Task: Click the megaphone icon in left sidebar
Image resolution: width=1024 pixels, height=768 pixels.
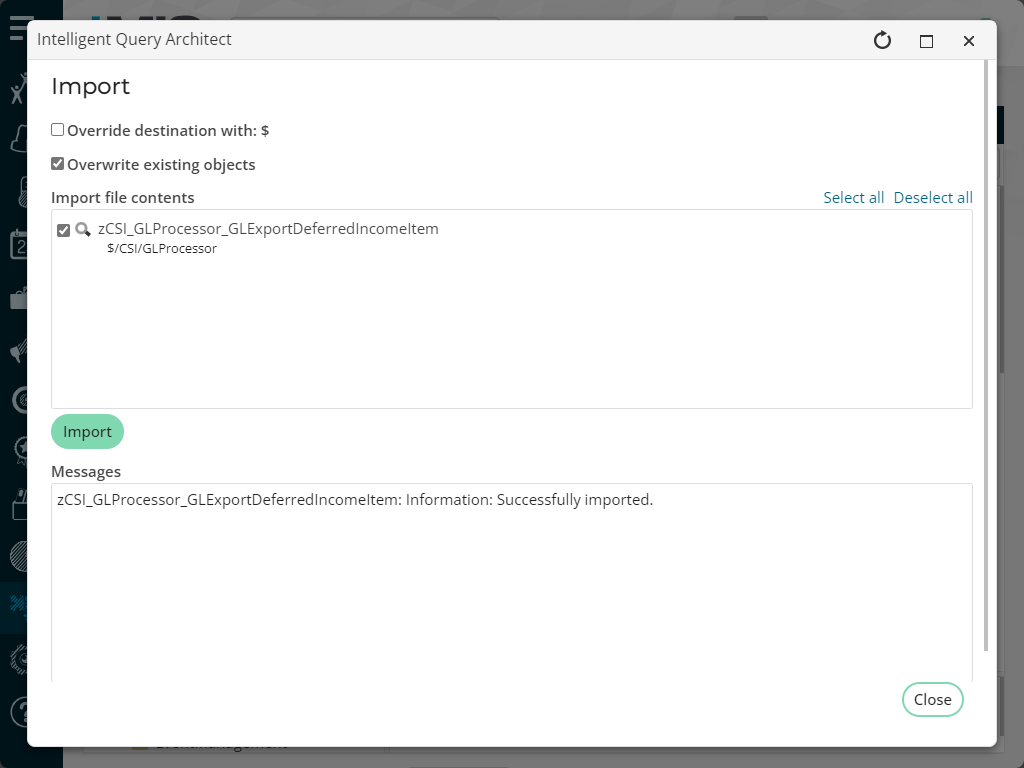Action: click(x=19, y=351)
